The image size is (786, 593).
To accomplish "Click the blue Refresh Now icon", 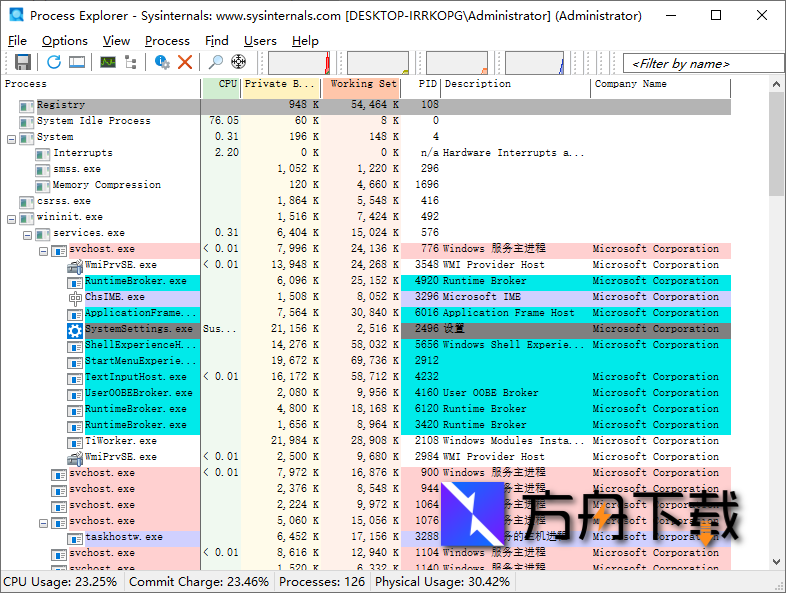I will click(x=53, y=62).
